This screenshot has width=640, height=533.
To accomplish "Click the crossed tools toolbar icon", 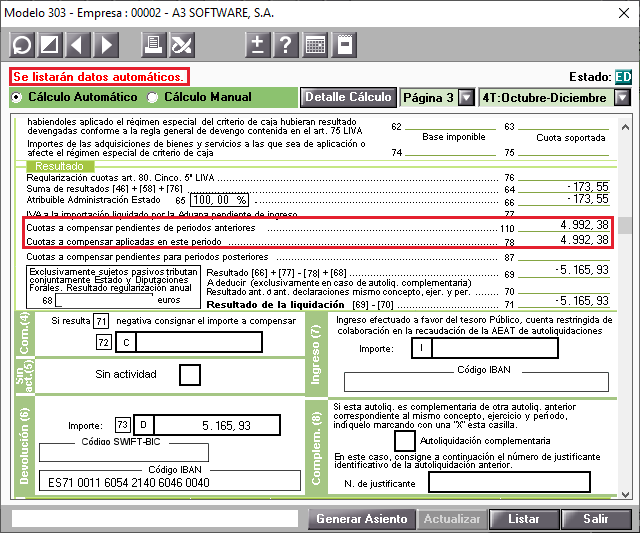I will click(182, 44).
